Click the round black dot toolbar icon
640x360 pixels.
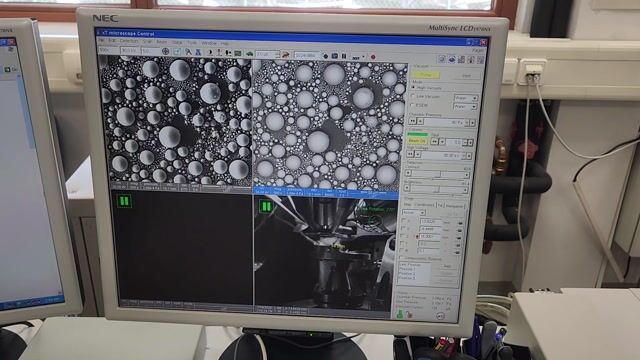coord(325,56)
